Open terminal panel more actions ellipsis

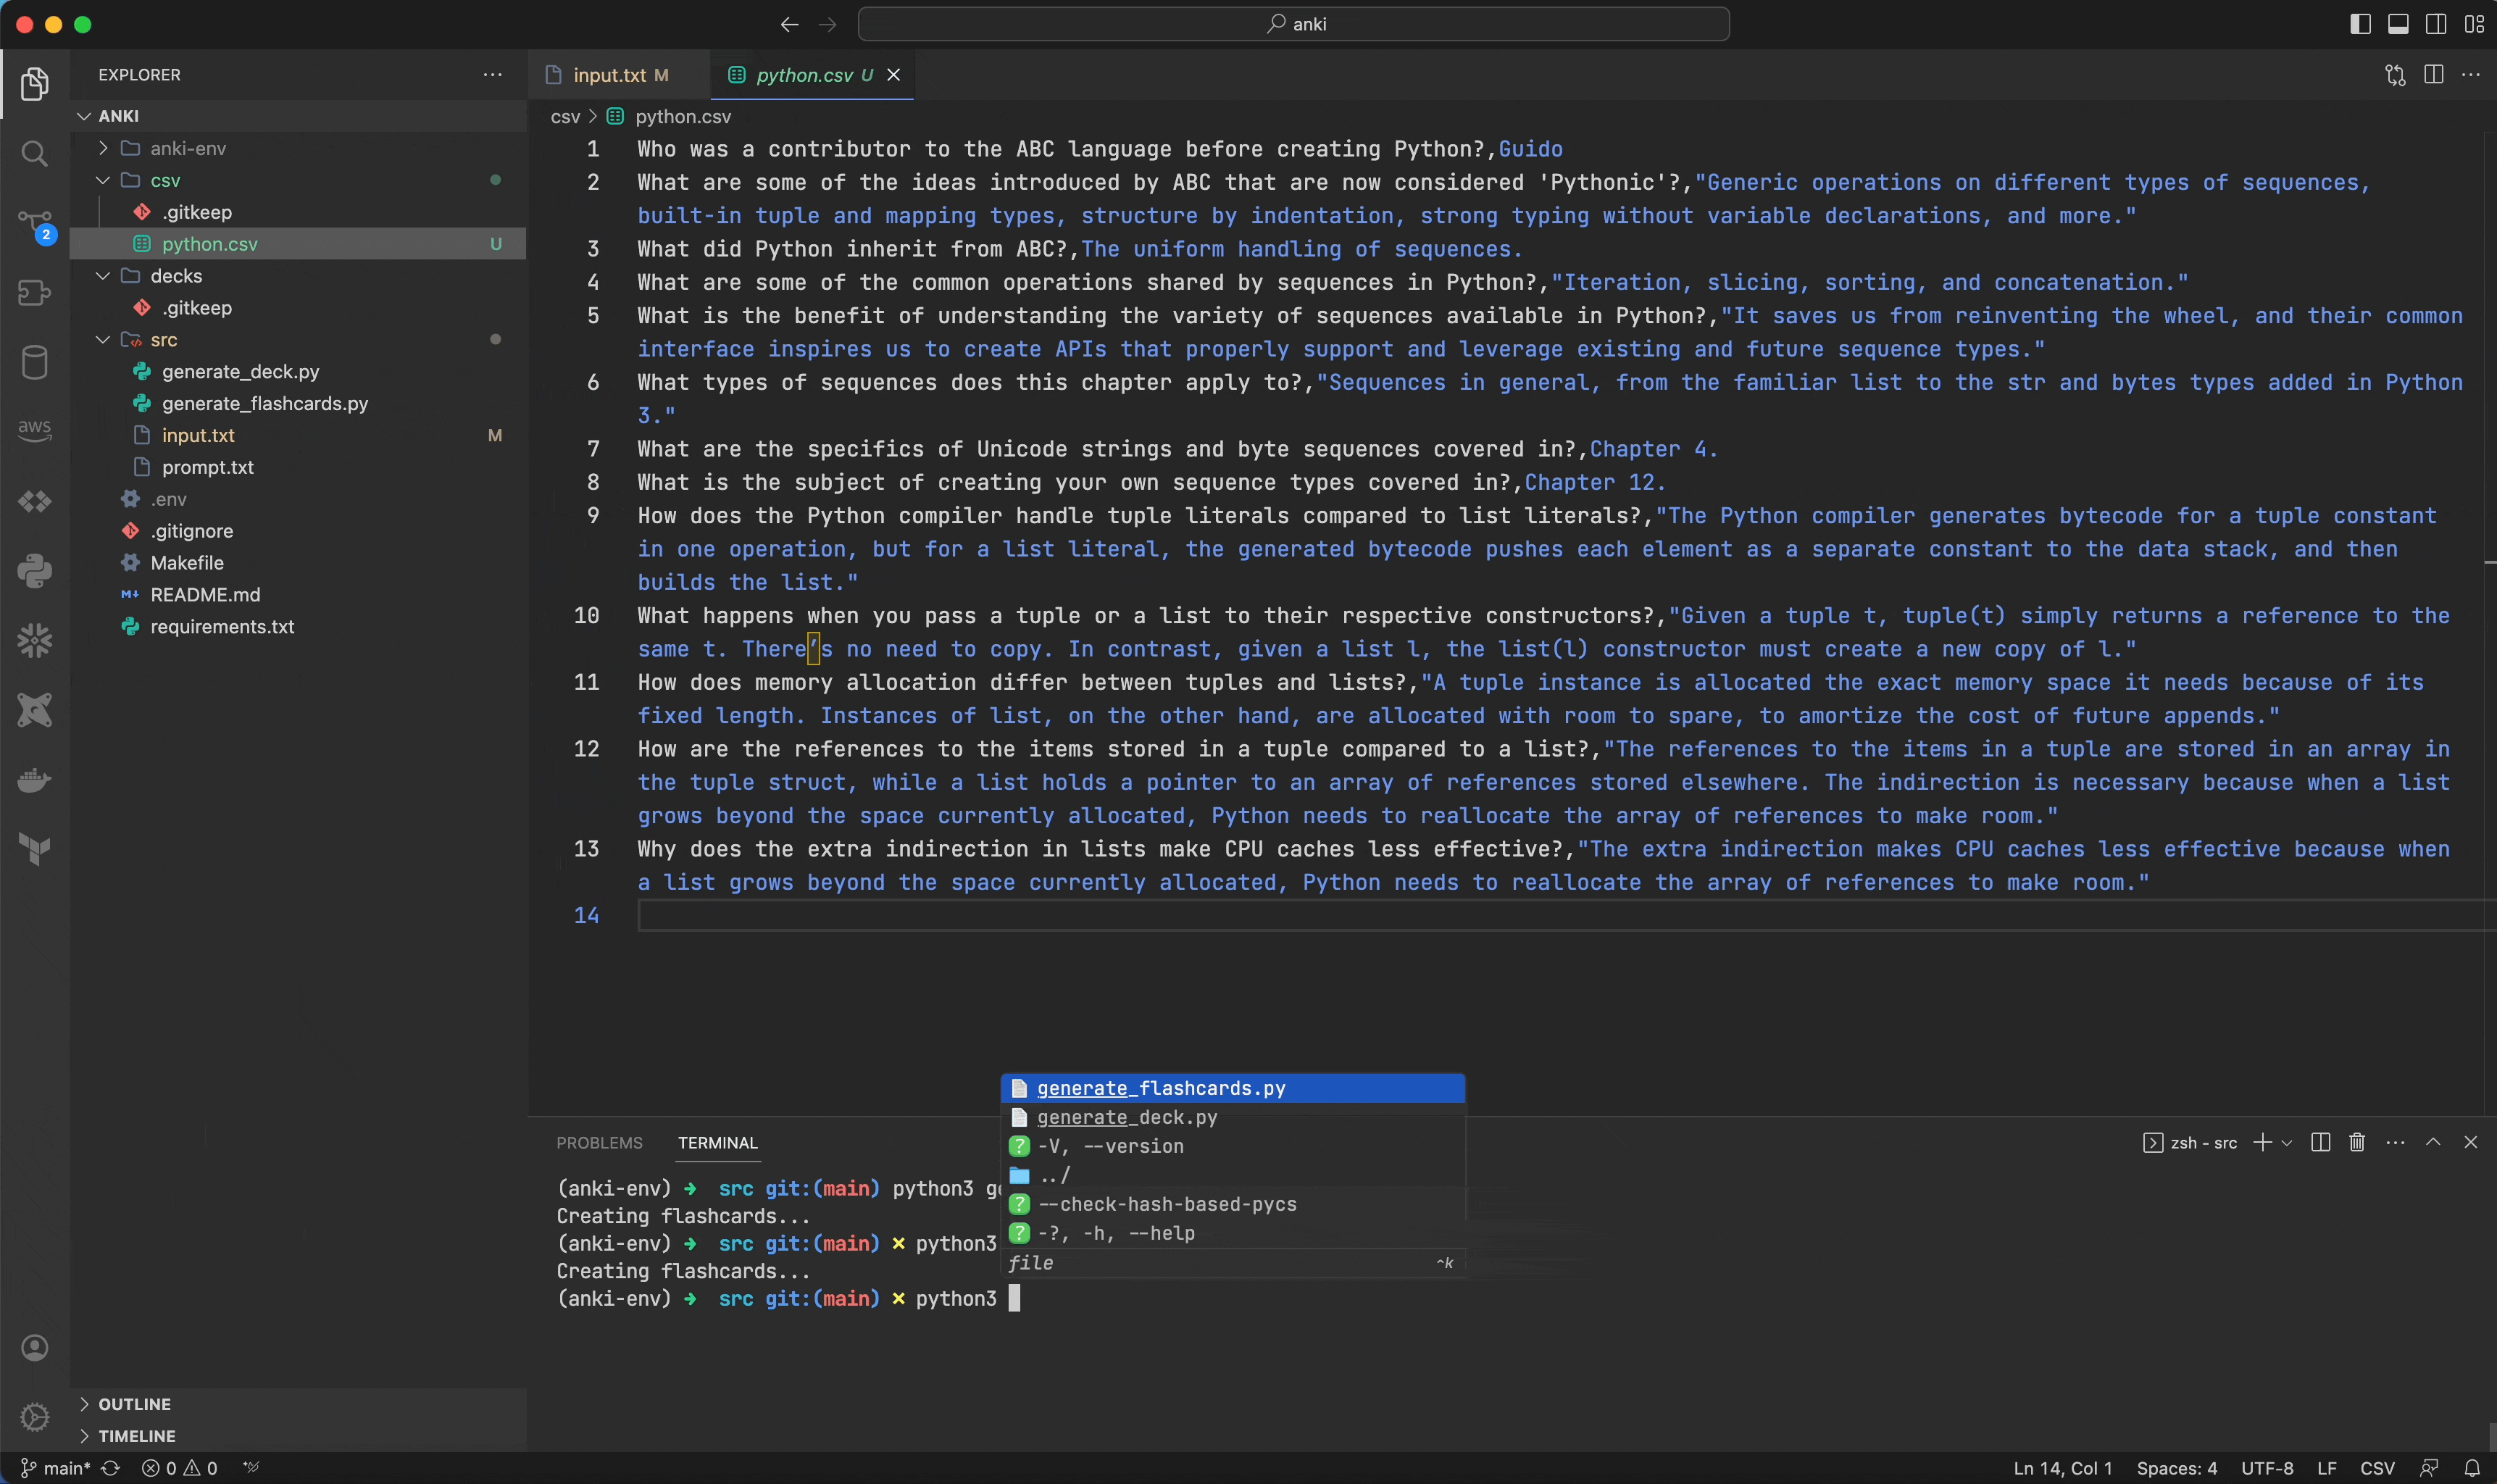click(x=2395, y=1142)
